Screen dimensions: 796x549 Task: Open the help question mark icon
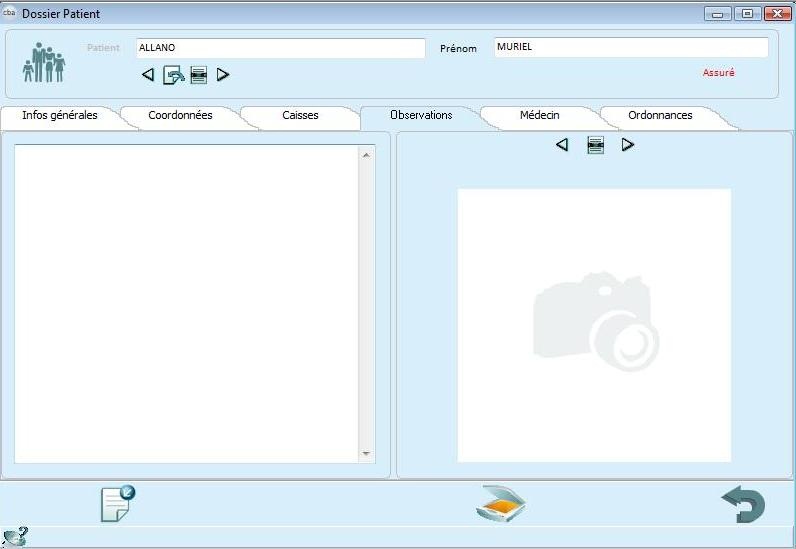point(15,537)
